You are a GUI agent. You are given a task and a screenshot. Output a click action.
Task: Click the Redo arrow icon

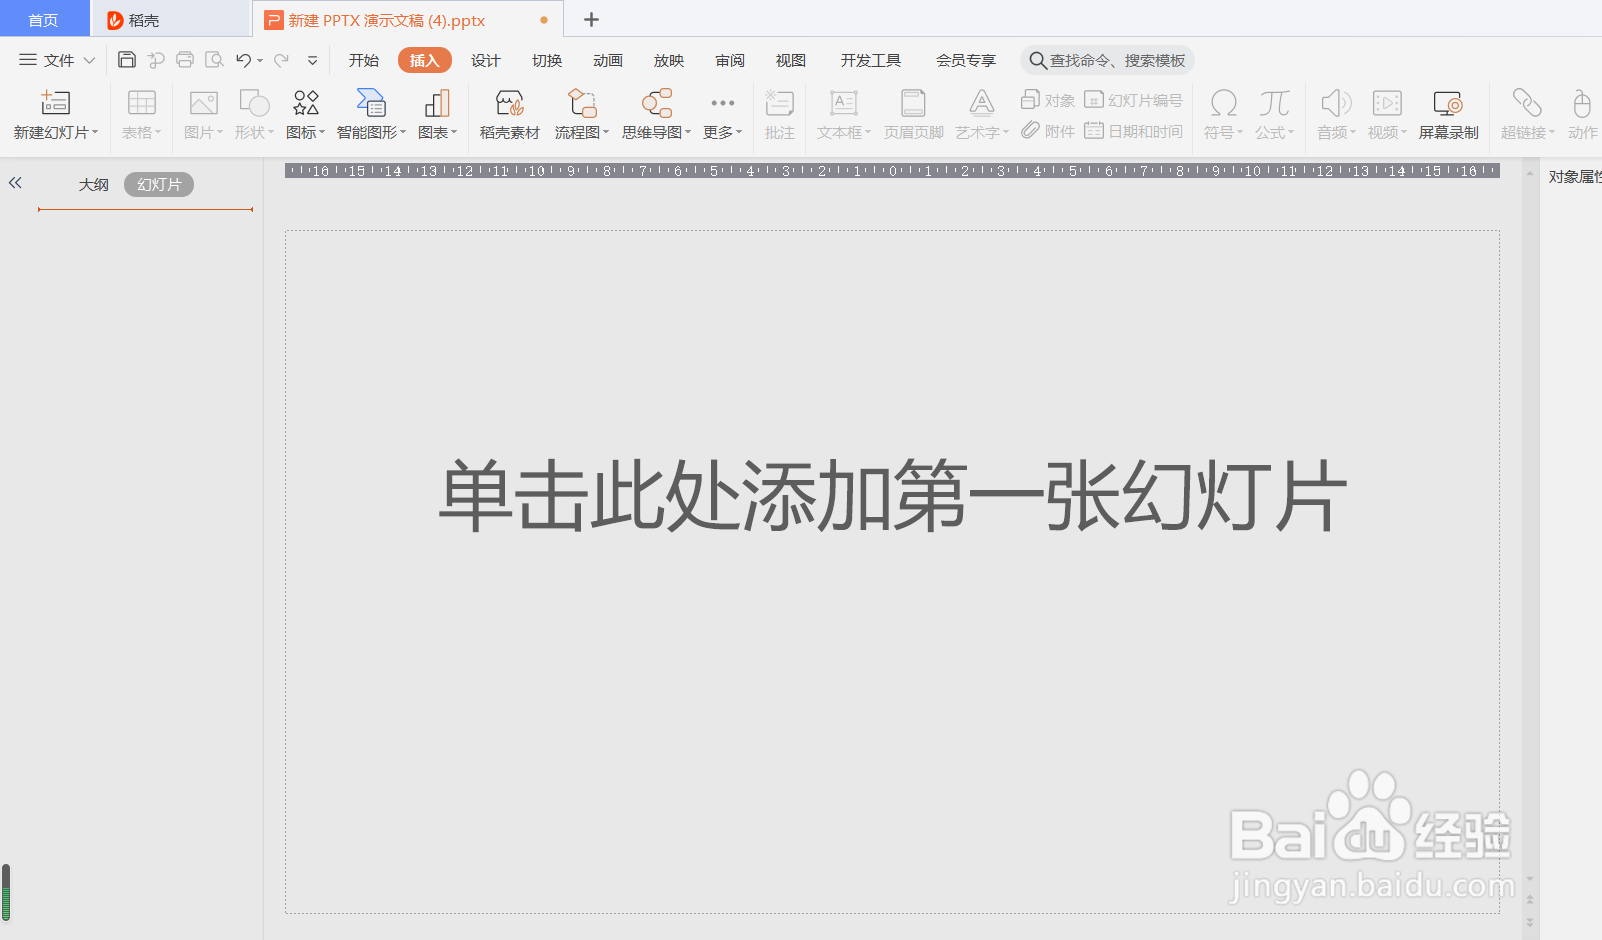[x=282, y=60]
